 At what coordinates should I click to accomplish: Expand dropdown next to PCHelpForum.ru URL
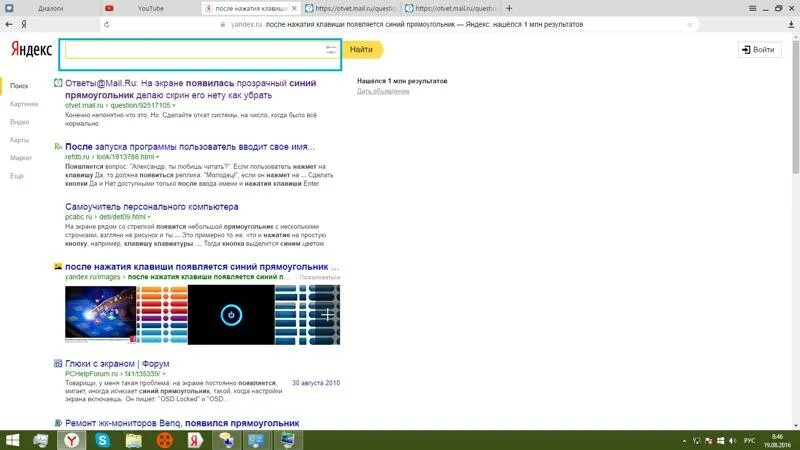click(164, 374)
